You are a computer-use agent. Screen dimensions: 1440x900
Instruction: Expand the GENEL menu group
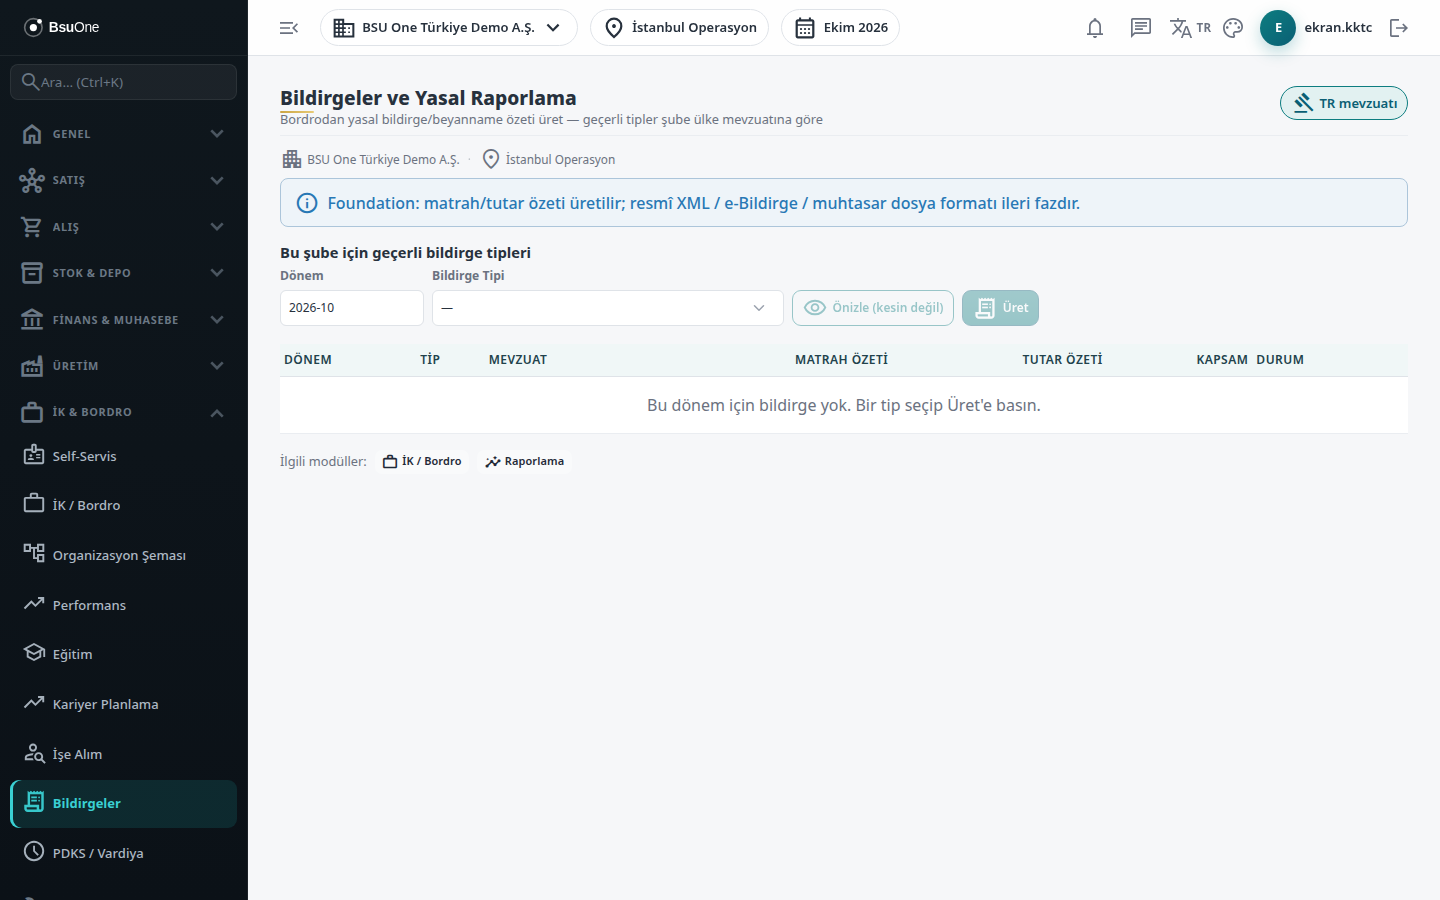click(124, 134)
